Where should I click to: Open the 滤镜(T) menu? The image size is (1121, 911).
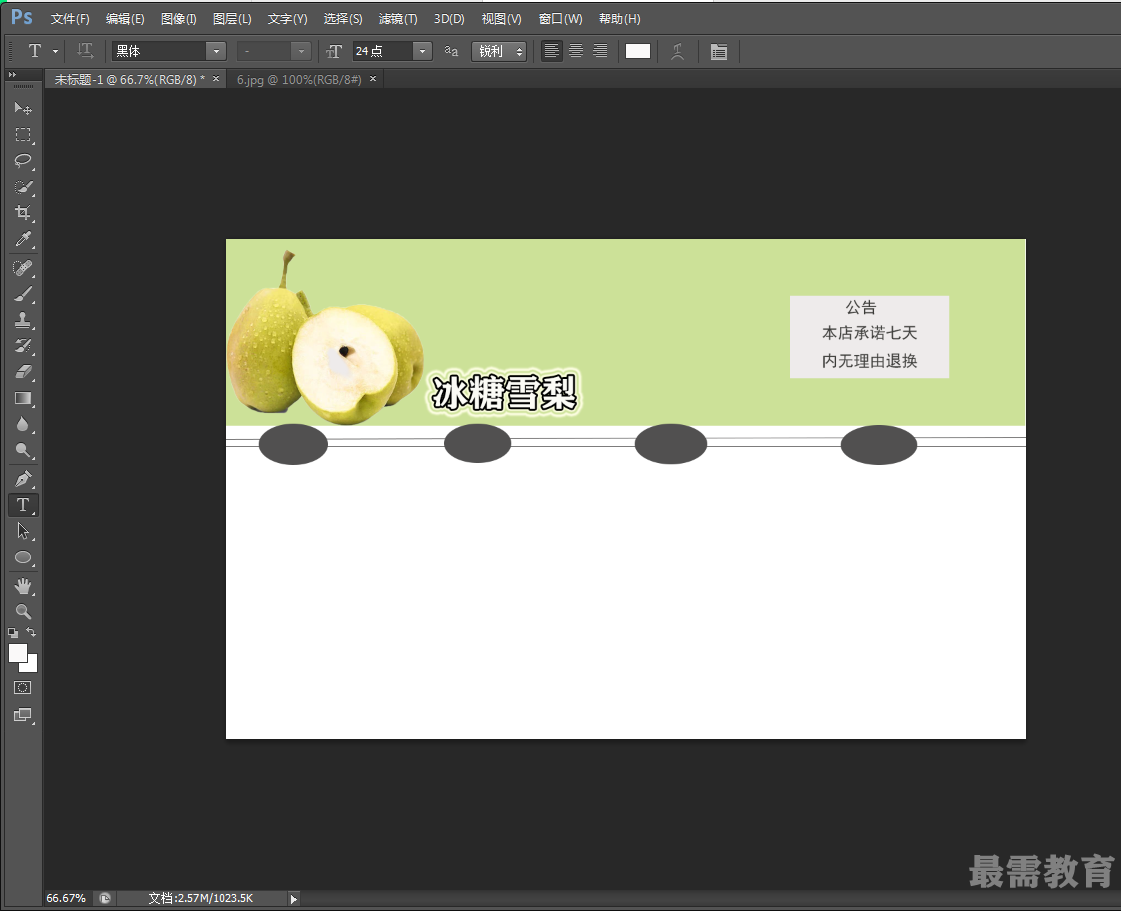point(397,19)
